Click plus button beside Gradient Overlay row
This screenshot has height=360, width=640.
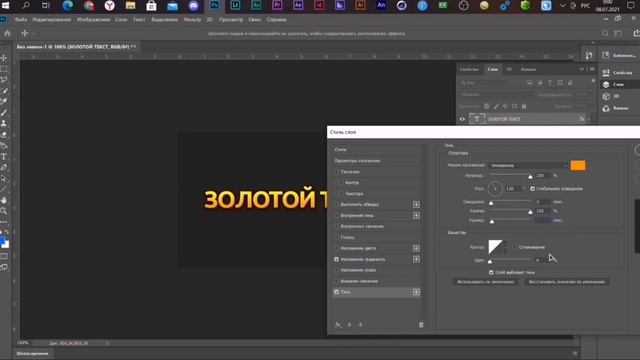[416, 259]
